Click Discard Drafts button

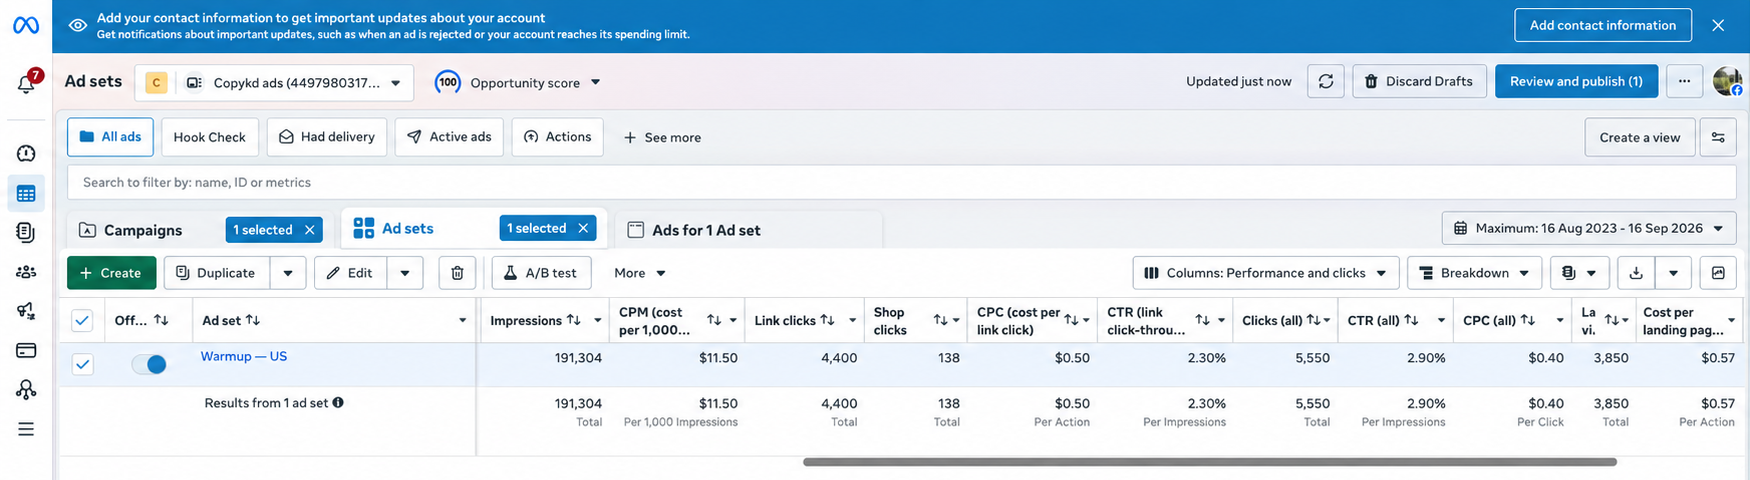point(1419,81)
